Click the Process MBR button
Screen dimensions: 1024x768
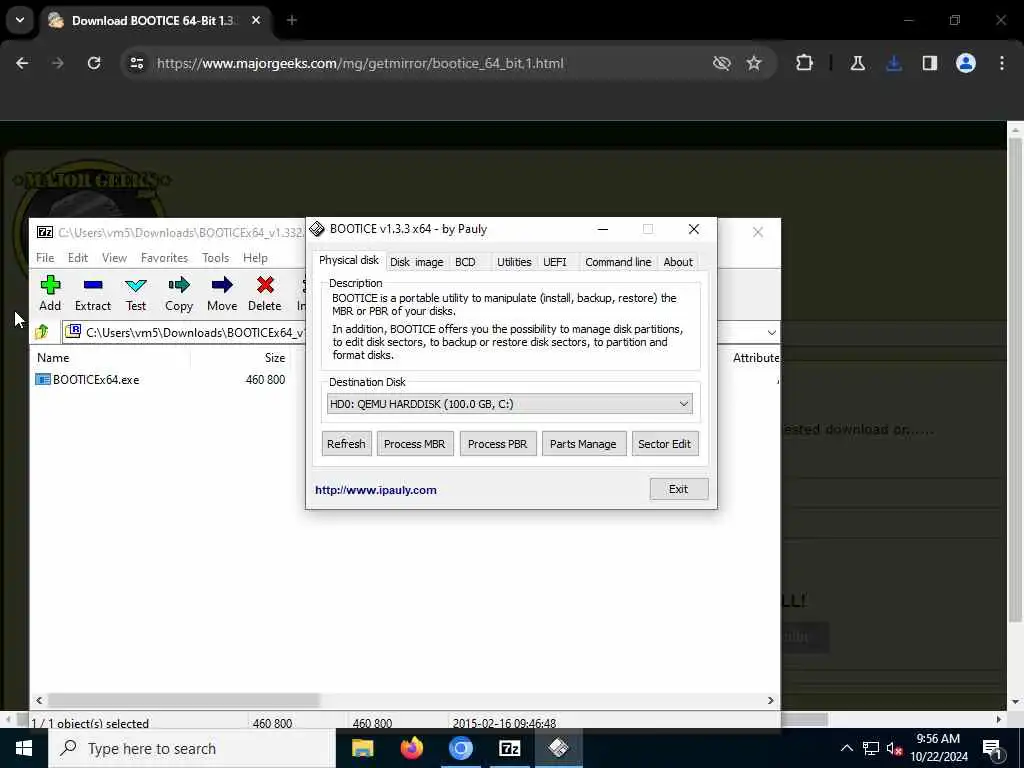pyautogui.click(x=415, y=443)
